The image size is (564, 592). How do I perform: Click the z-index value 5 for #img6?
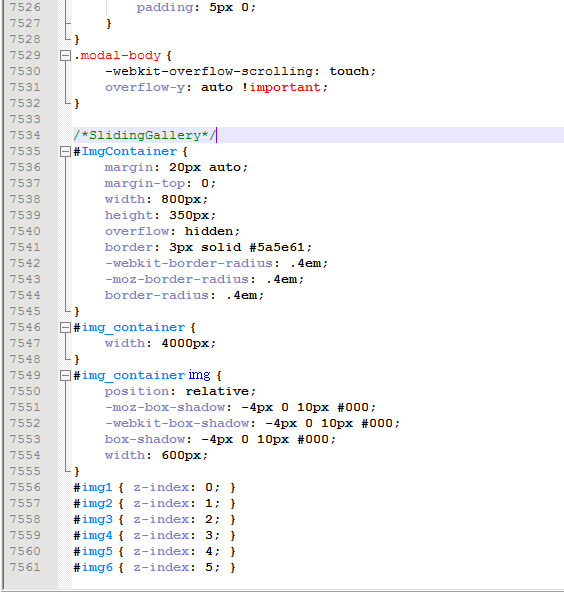click(209, 567)
